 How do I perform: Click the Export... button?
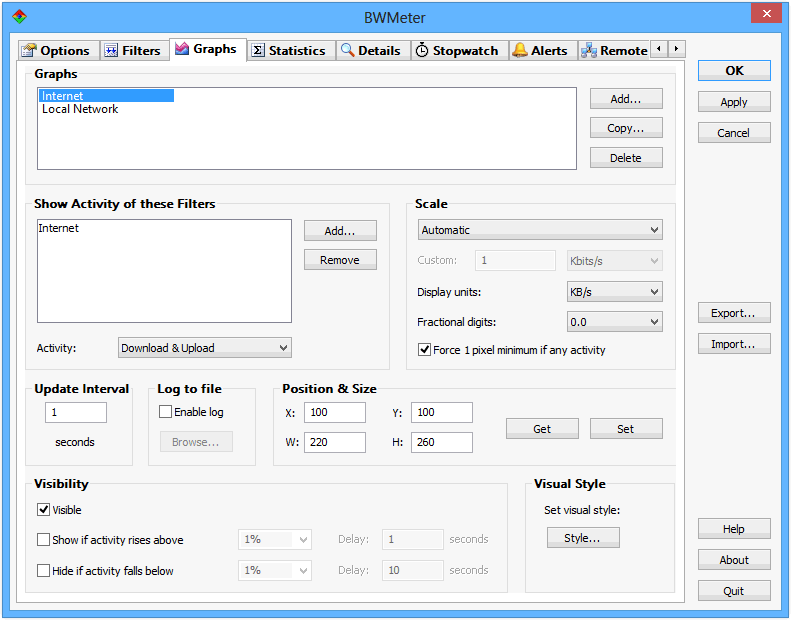[734, 313]
